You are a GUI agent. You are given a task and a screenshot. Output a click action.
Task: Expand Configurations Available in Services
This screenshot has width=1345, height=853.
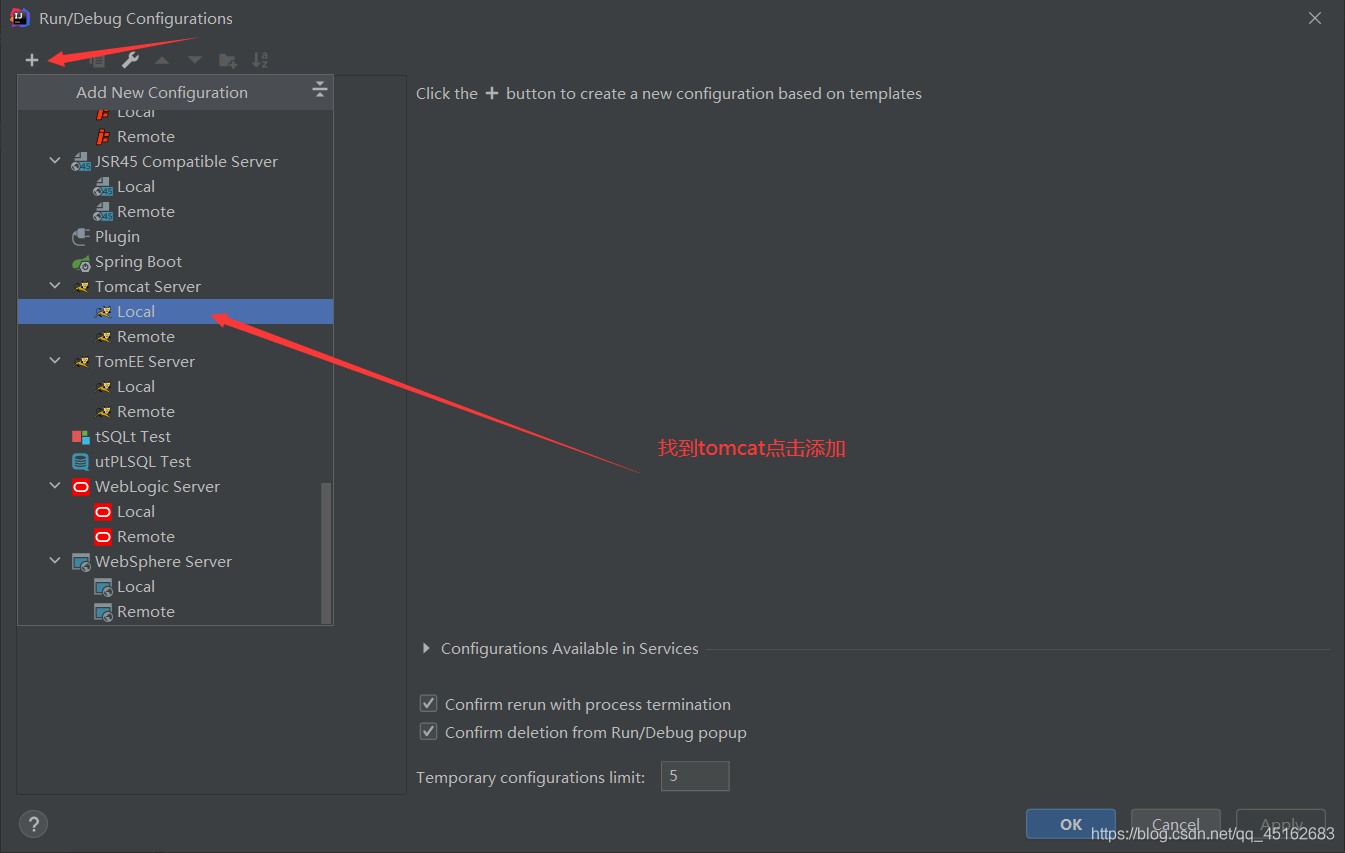[x=427, y=649]
